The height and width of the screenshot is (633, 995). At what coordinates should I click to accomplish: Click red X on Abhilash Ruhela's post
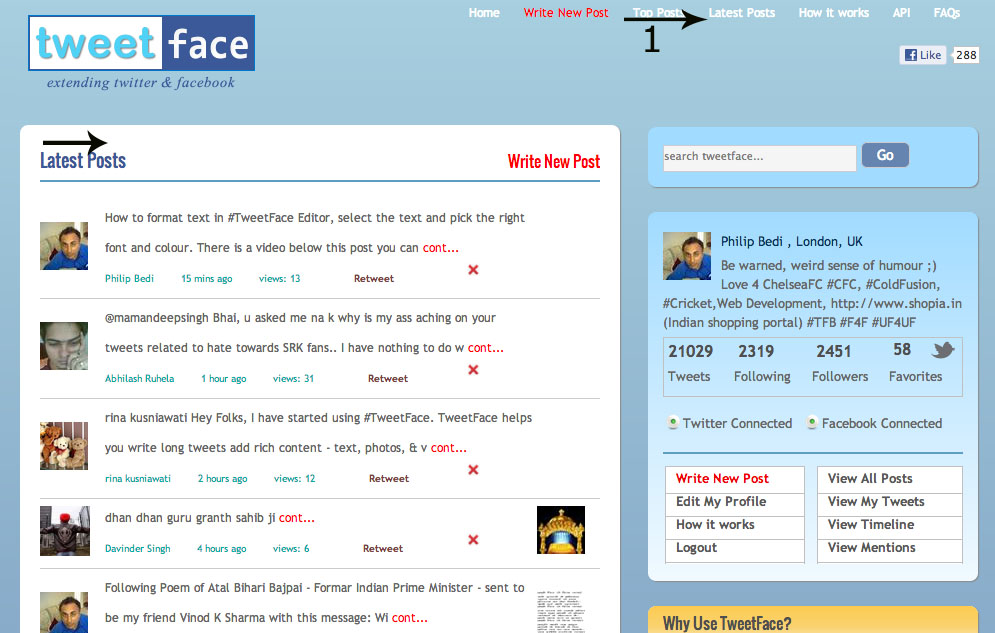[473, 370]
